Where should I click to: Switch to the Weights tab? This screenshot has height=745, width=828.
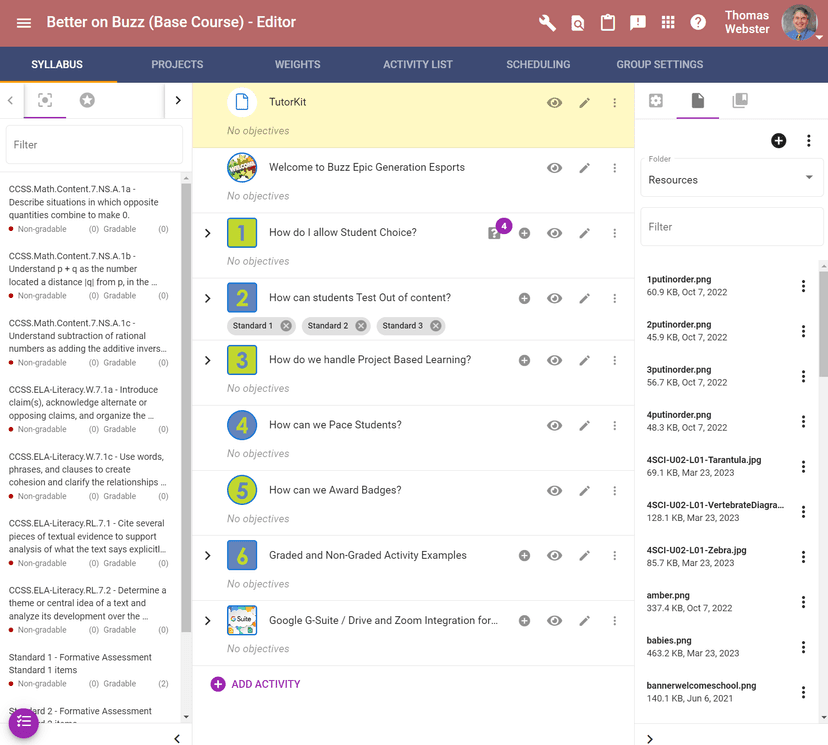click(297, 64)
